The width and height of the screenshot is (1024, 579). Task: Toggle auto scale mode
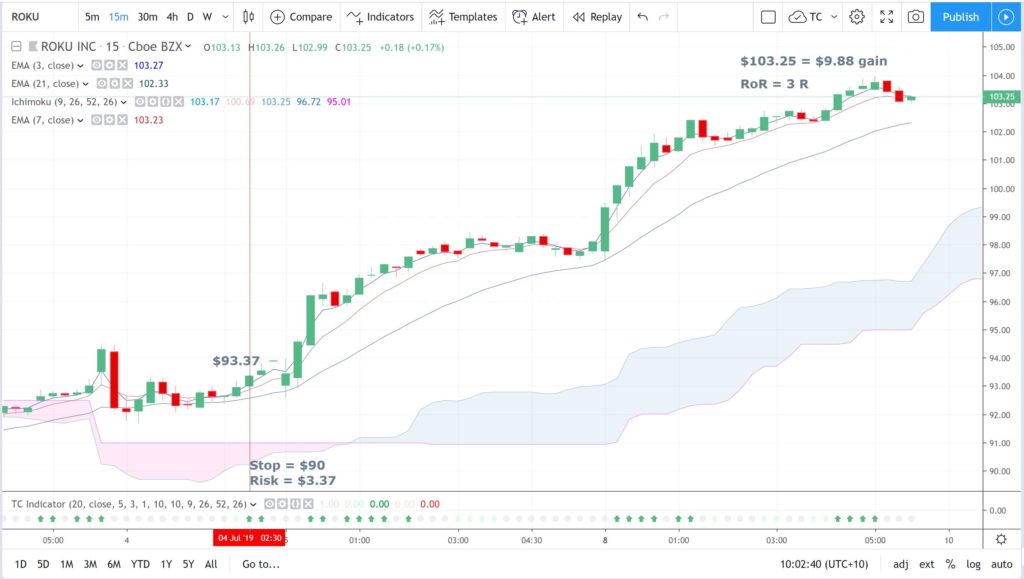[1002, 564]
